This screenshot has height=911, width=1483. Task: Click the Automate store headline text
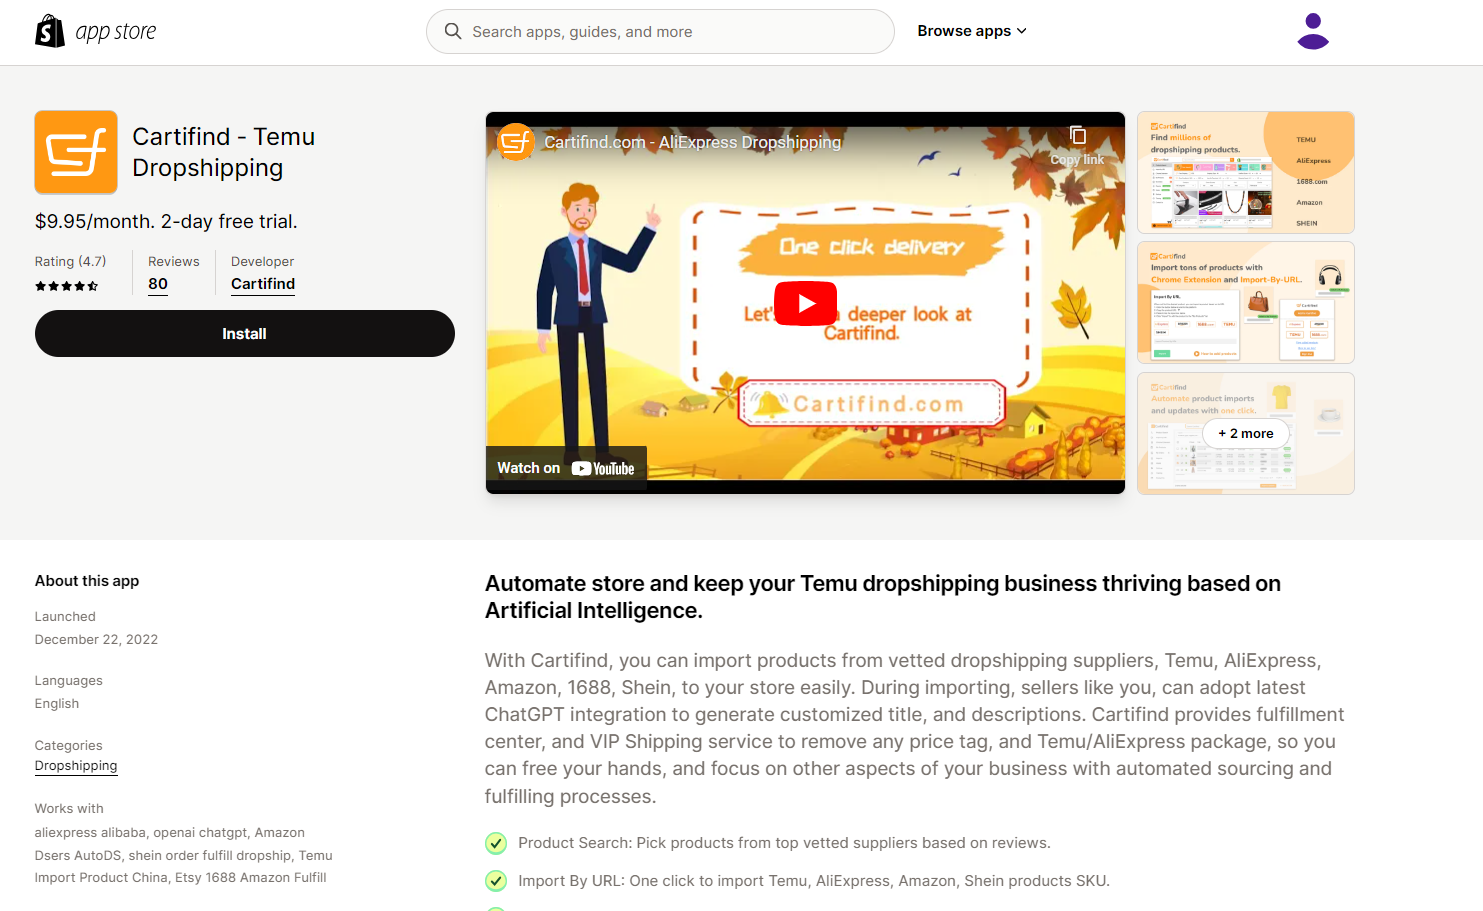click(883, 597)
